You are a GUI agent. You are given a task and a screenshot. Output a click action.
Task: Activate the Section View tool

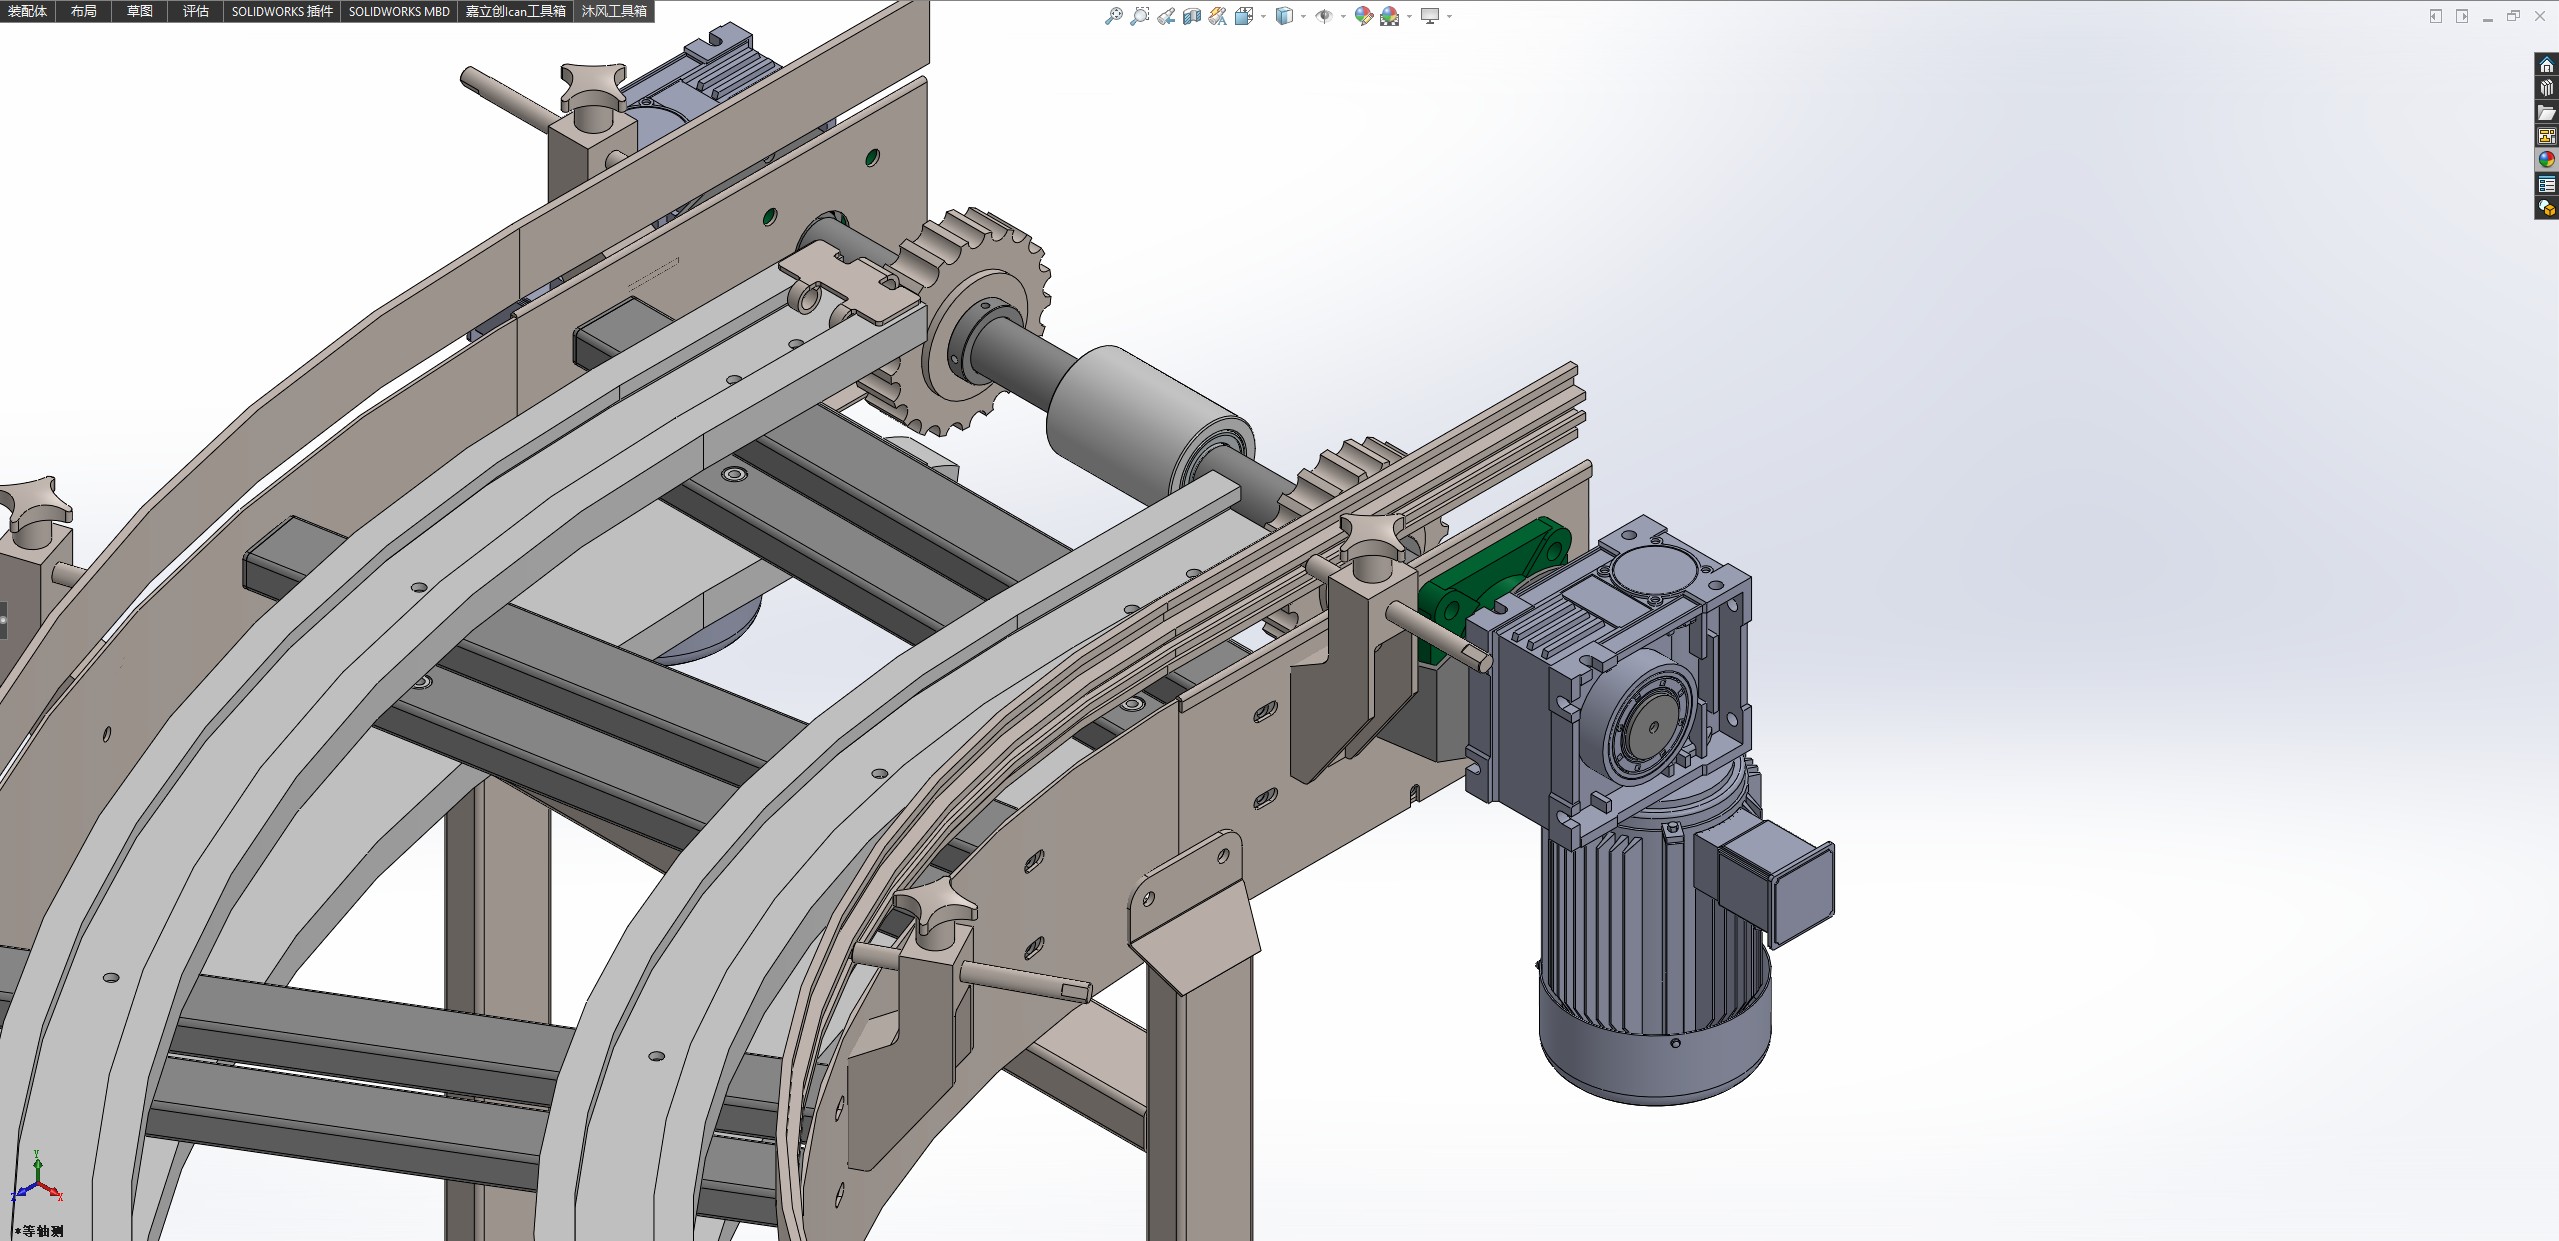pos(1192,16)
